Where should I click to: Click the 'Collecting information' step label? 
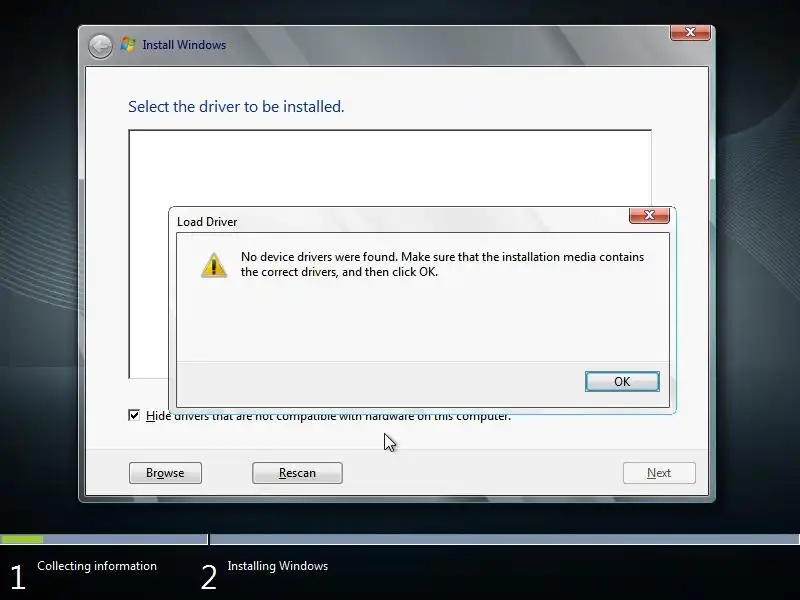(97, 566)
